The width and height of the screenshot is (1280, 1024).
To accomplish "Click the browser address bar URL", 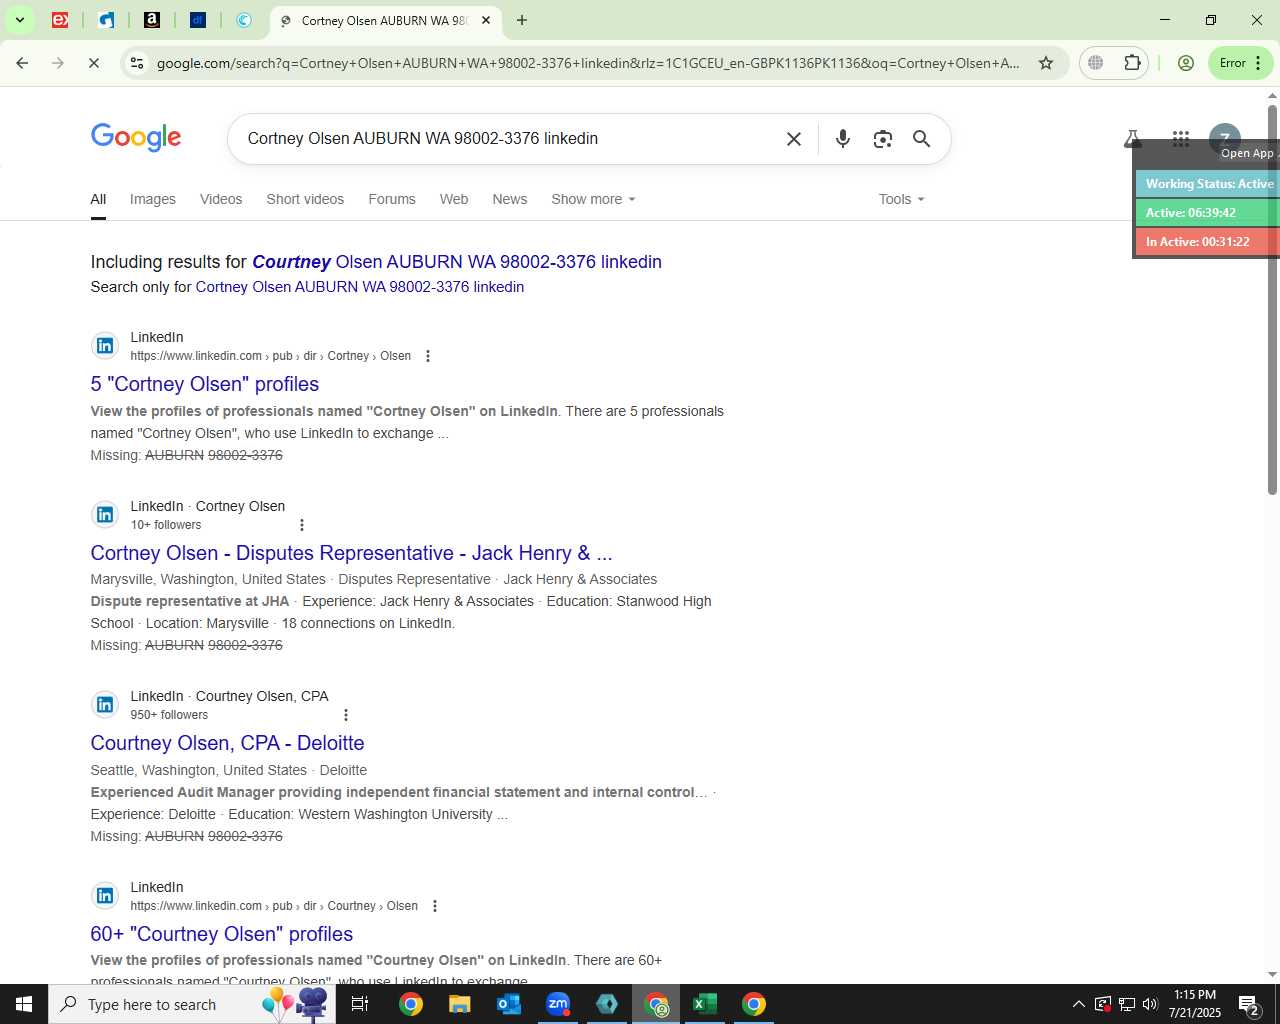I will pos(588,63).
